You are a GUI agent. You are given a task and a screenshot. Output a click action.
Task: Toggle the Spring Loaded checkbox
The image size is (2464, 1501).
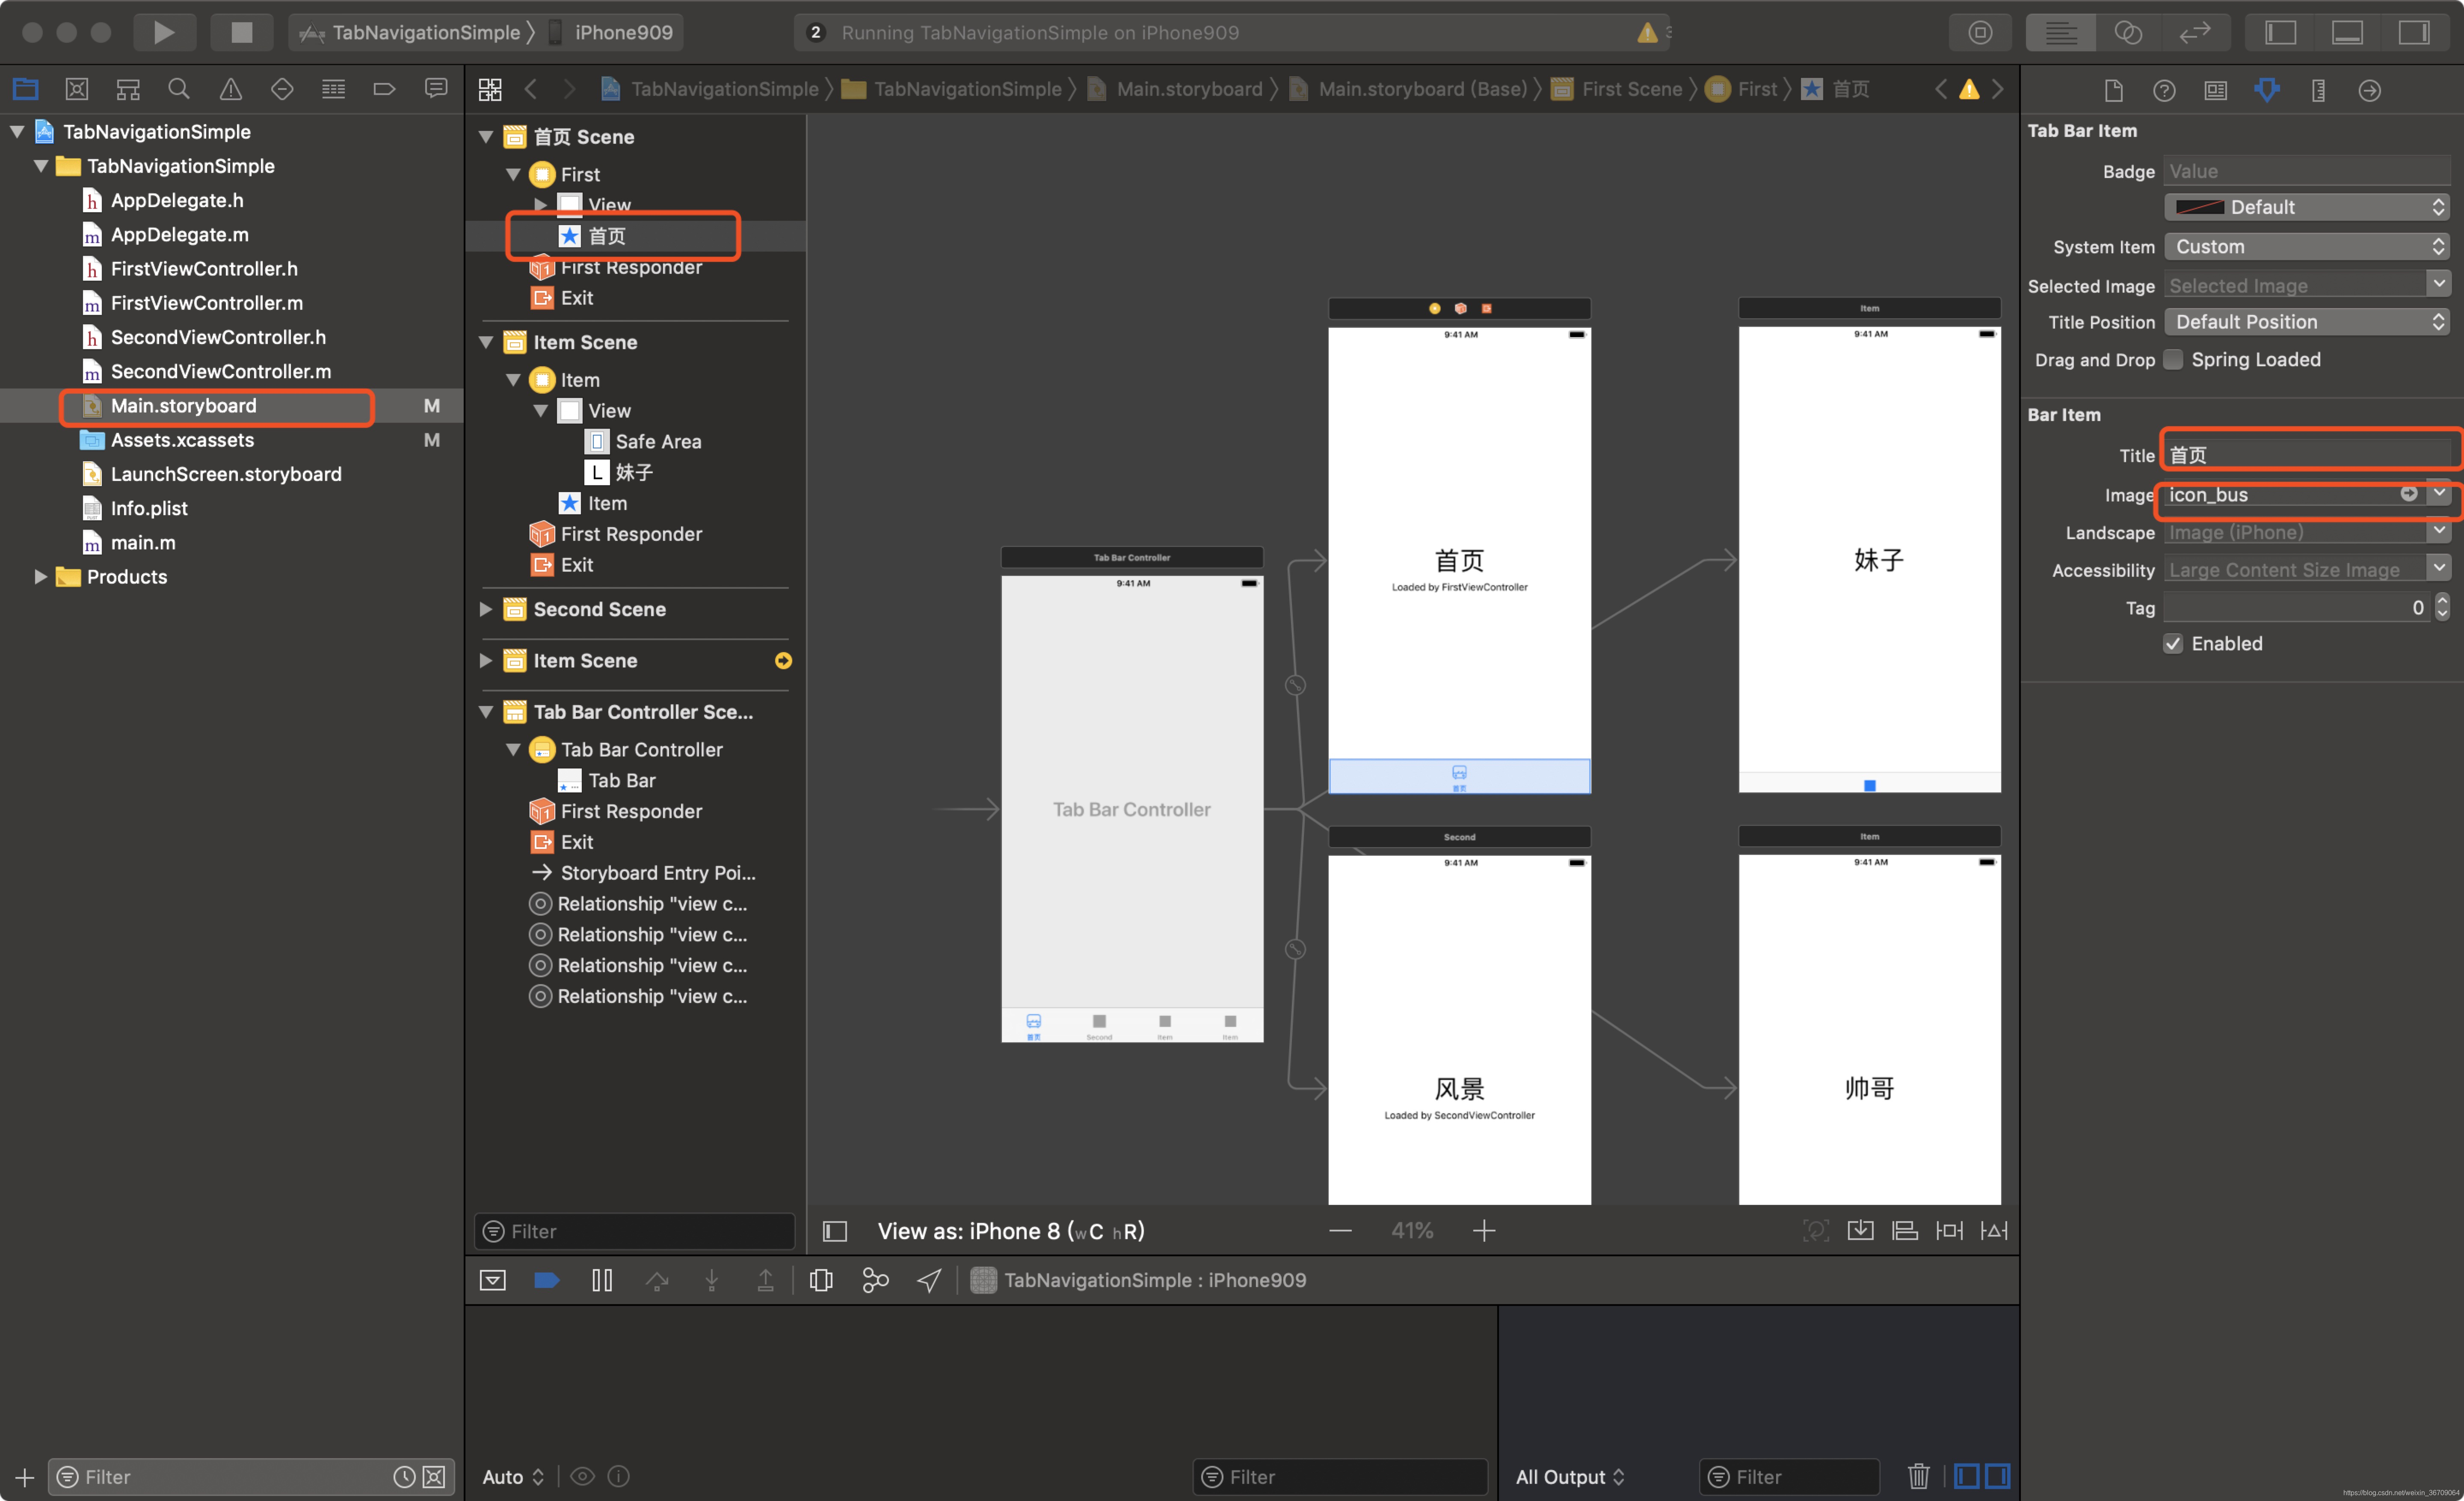[2173, 359]
